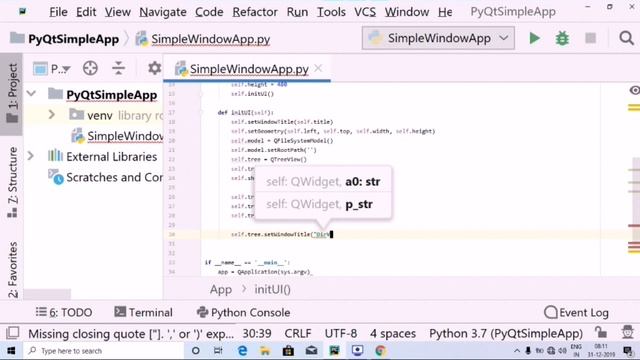Click the Stop process button
640x360 pixels.
(590, 38)
